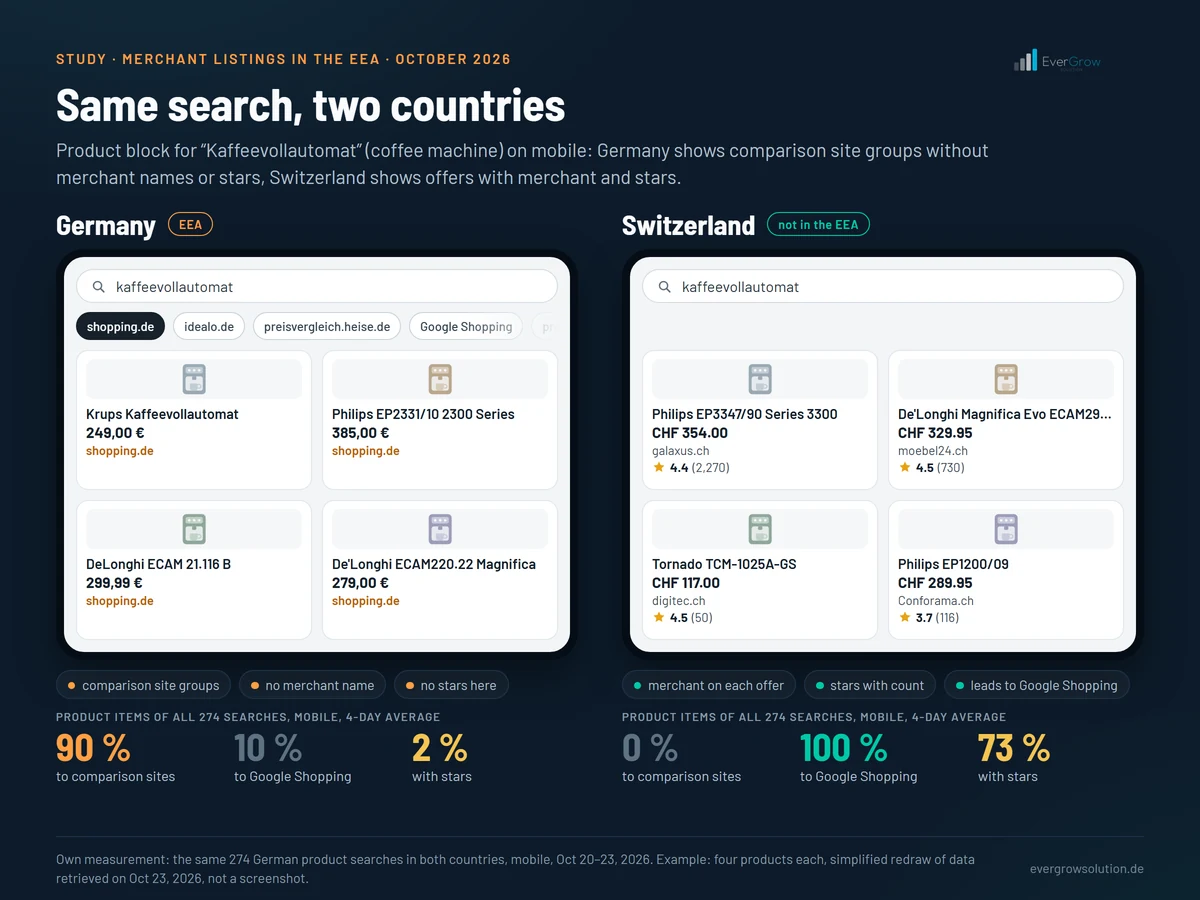Viewport: 1200px width, 900px height.
Task: Open shopping.de link under Krups Kaffeevollautomat
Action: point(120,451)
